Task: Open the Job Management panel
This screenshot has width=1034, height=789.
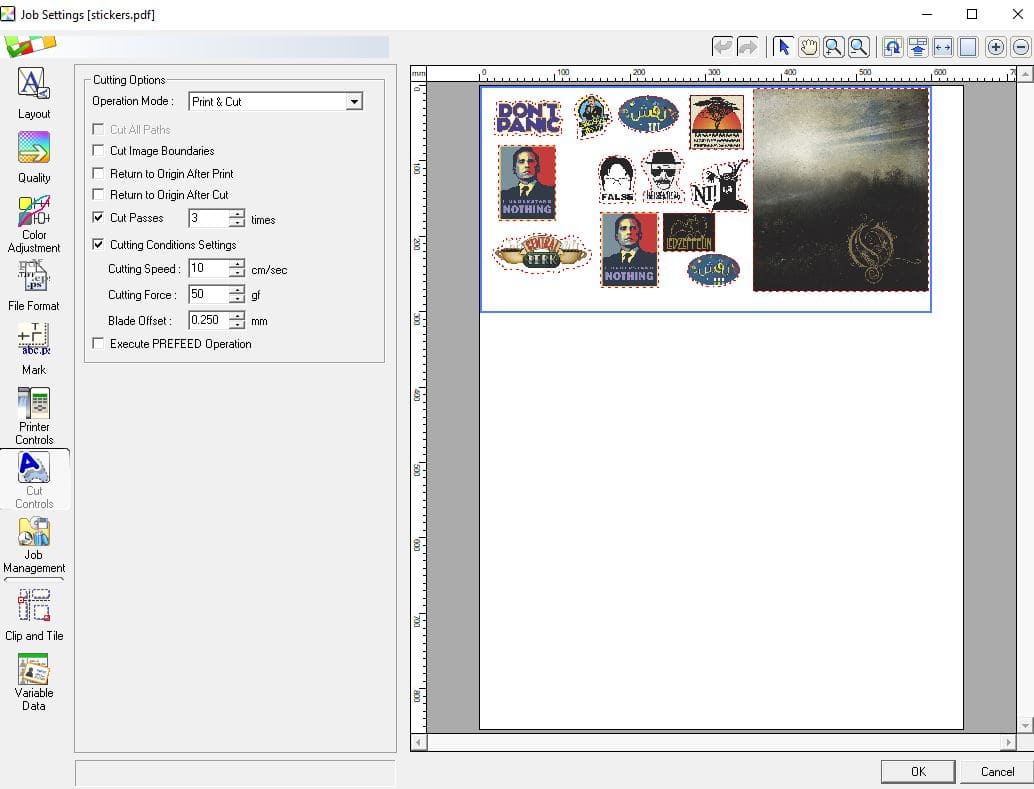Action: [x=34, y=545]
